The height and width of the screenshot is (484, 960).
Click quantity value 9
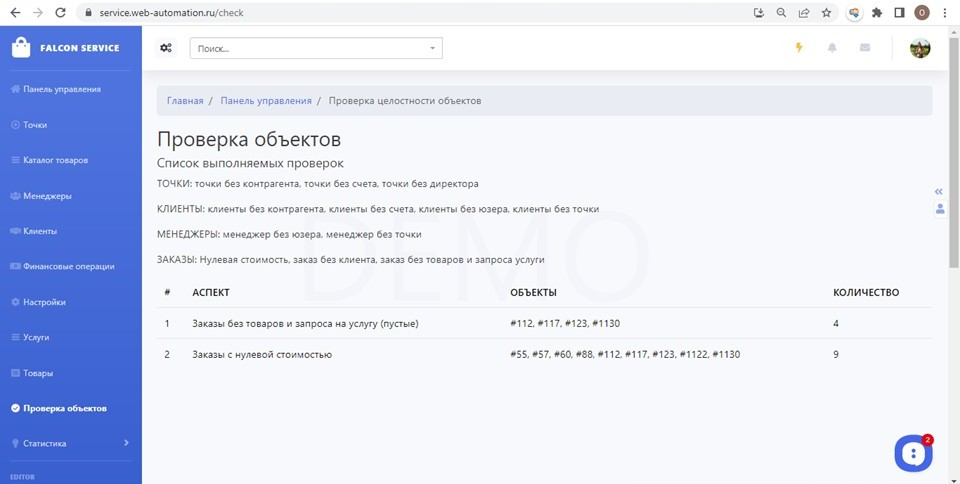[836, 354]
